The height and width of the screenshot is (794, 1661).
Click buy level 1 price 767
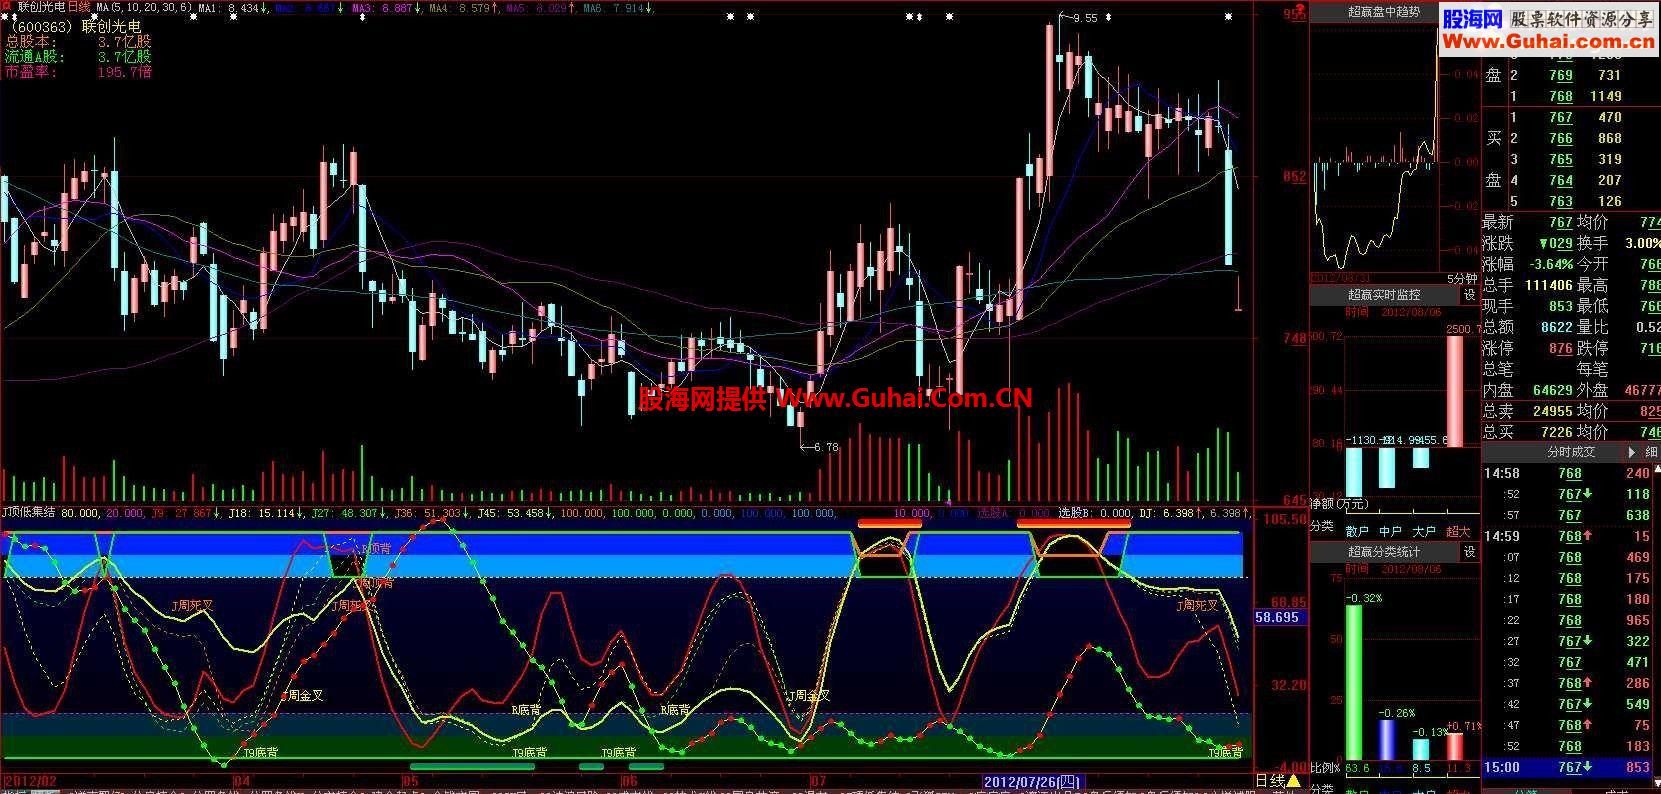click(1561, 117)
